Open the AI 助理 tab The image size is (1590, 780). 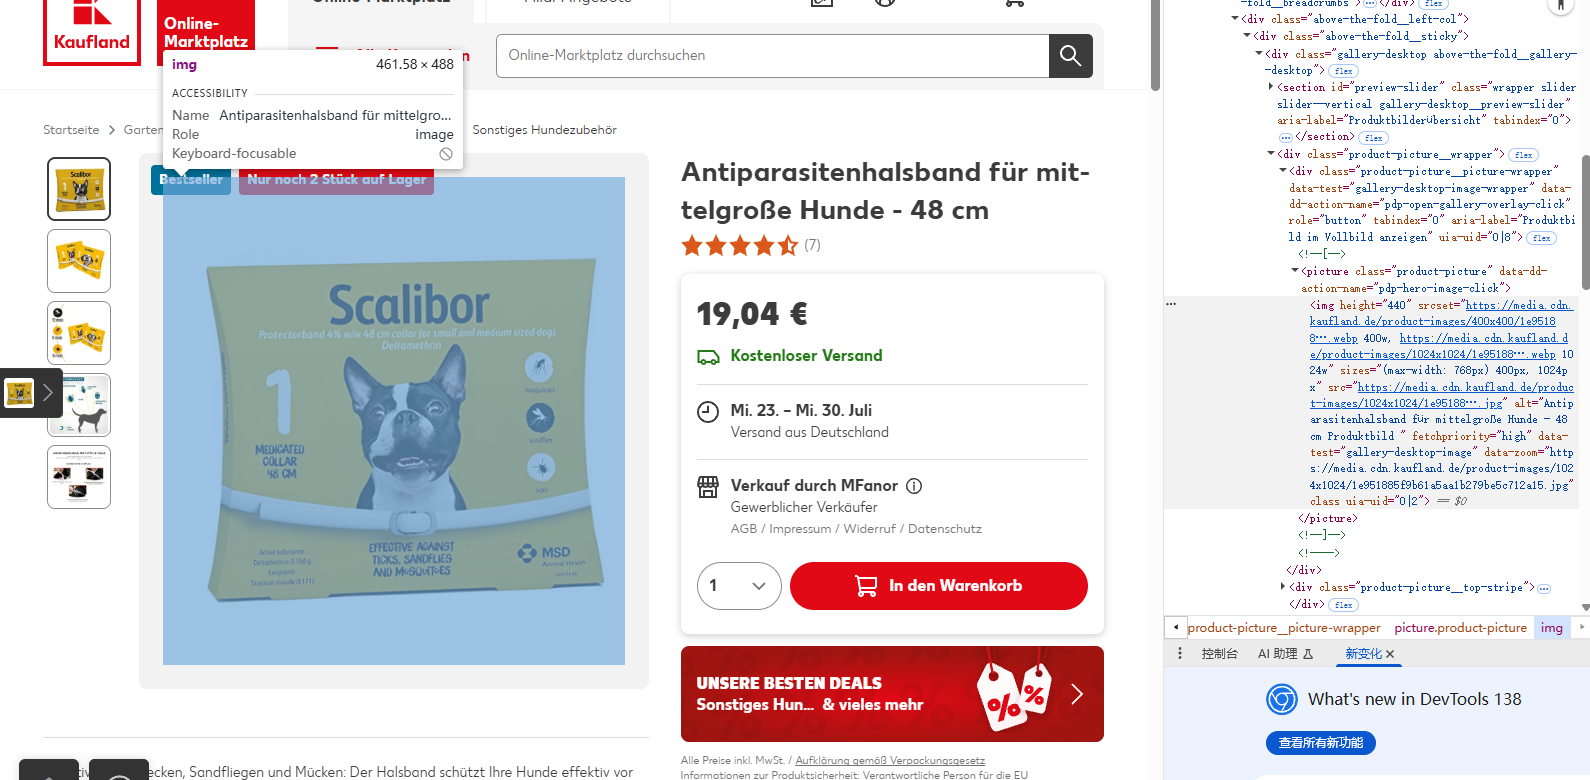pos(1285,654)
